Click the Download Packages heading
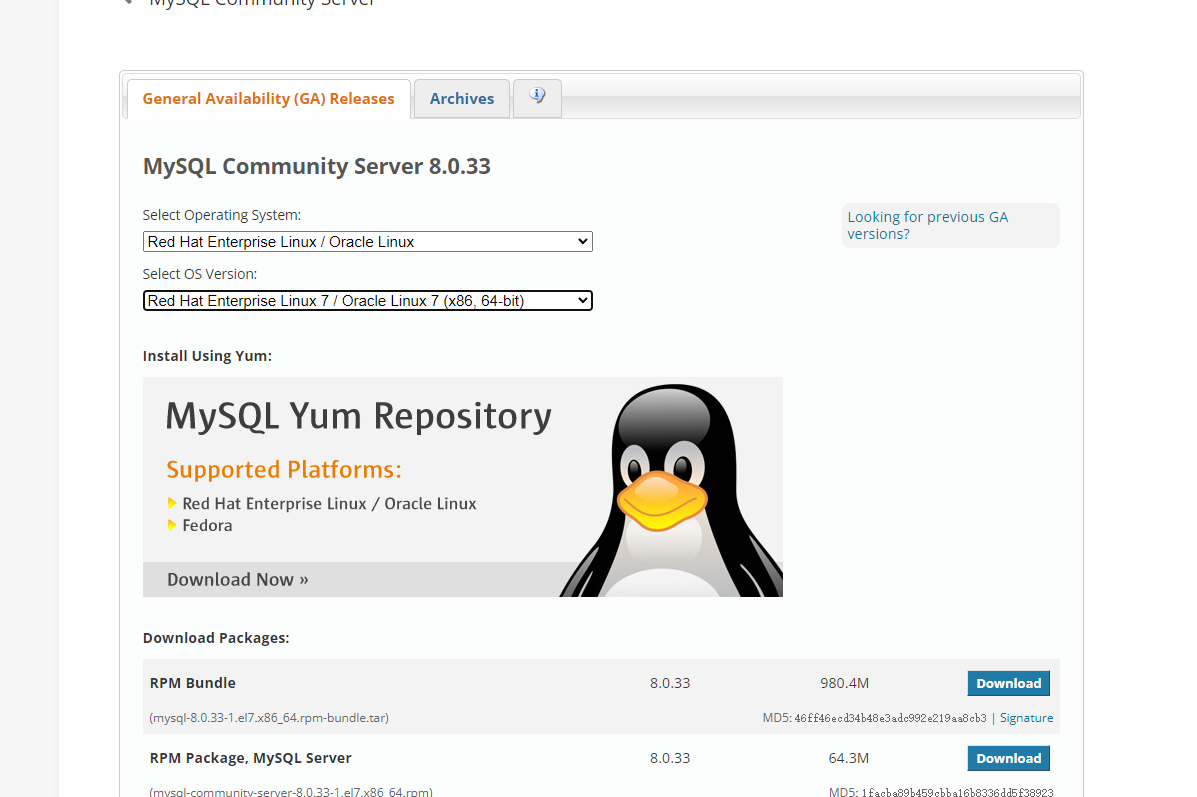1197x797 pixels. 216,638
